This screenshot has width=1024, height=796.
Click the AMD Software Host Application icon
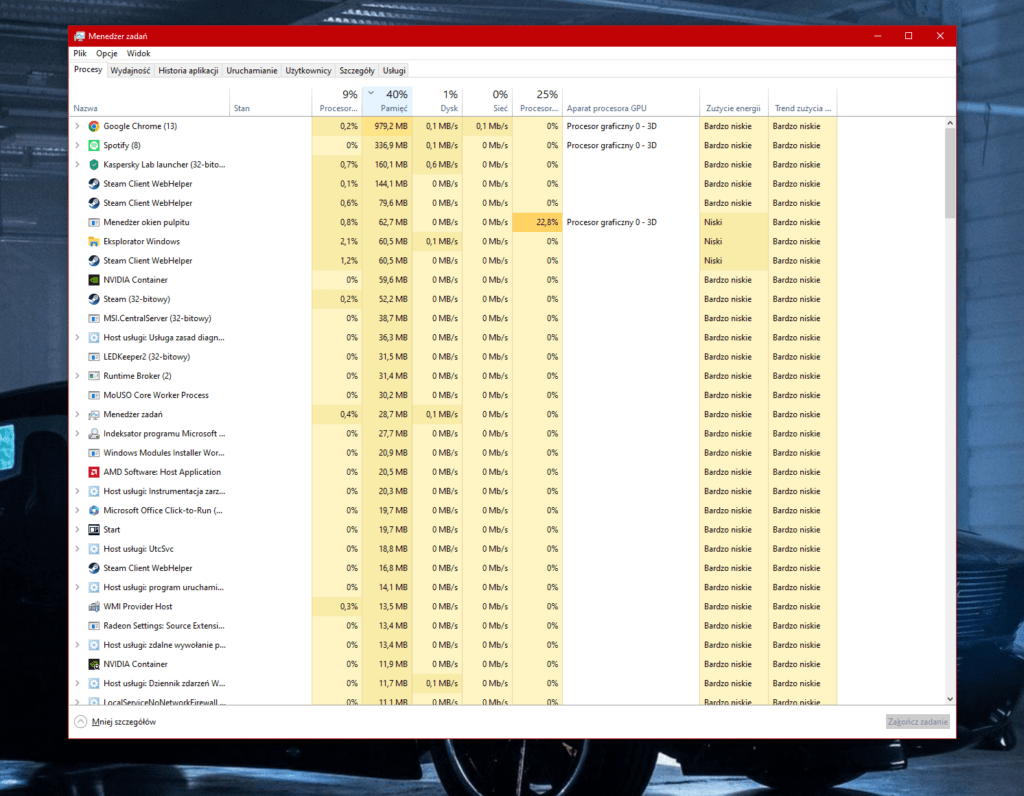point(94,472)
